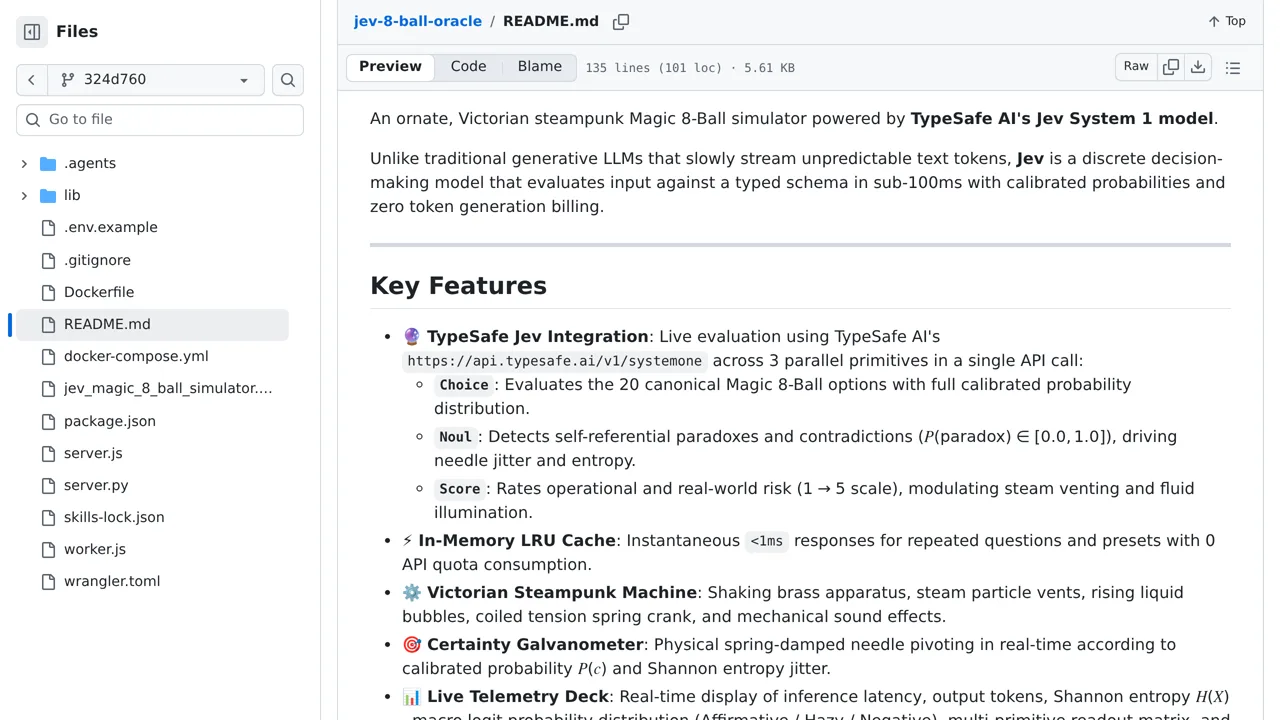1280x720 pixels.
Task: Open Dockerfile in file tree
Action: [99, 292]
